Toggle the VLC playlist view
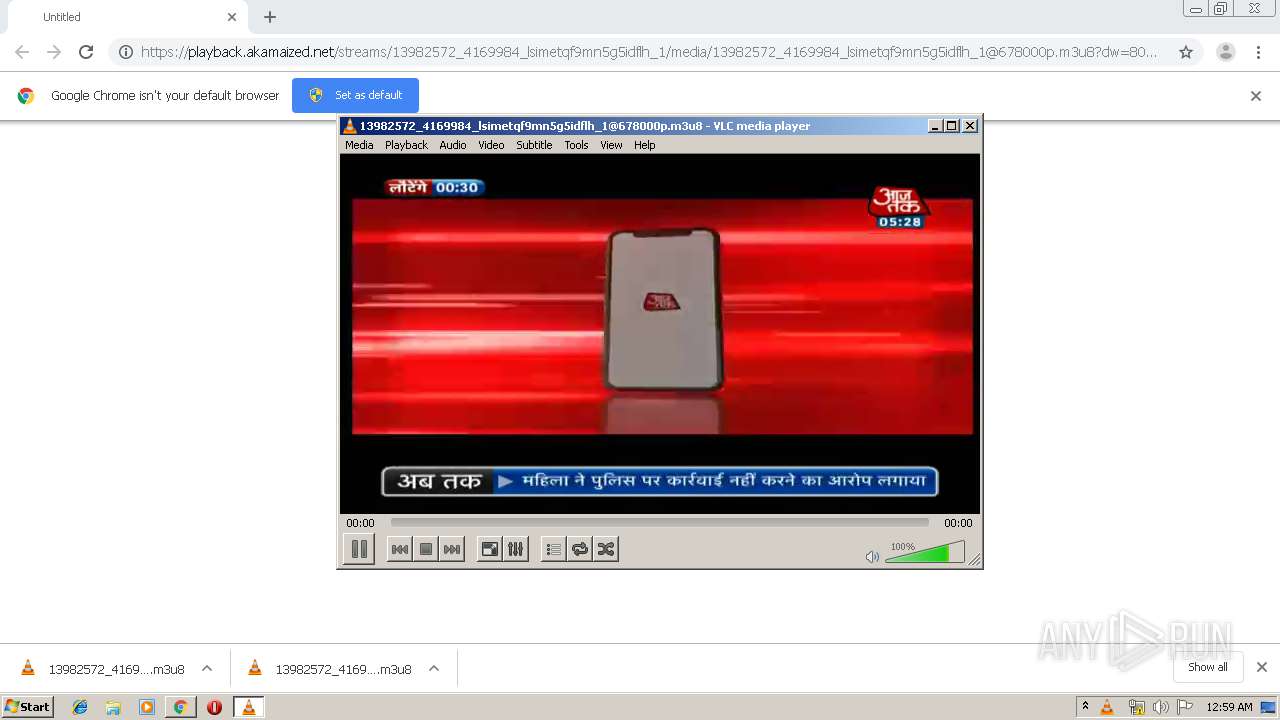The height and width of the screenshot is (720, 1280). (x=553, y=549)
